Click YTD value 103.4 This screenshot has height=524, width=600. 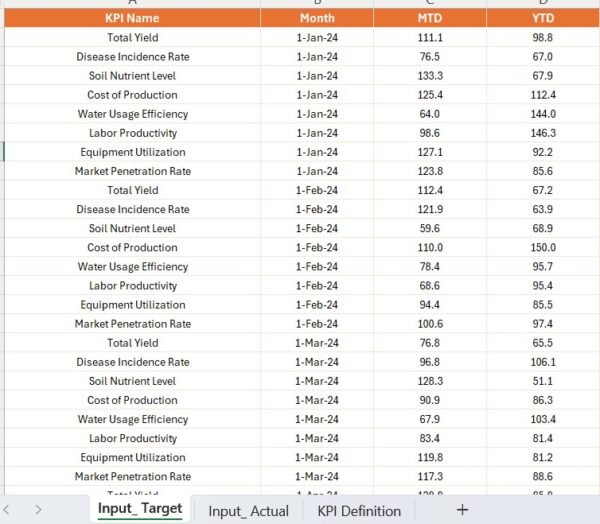pyautogui.click(x=543, y=420)
